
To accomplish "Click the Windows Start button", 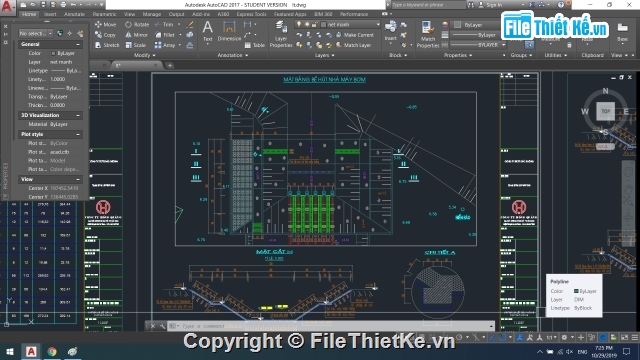I will (9, 351).
